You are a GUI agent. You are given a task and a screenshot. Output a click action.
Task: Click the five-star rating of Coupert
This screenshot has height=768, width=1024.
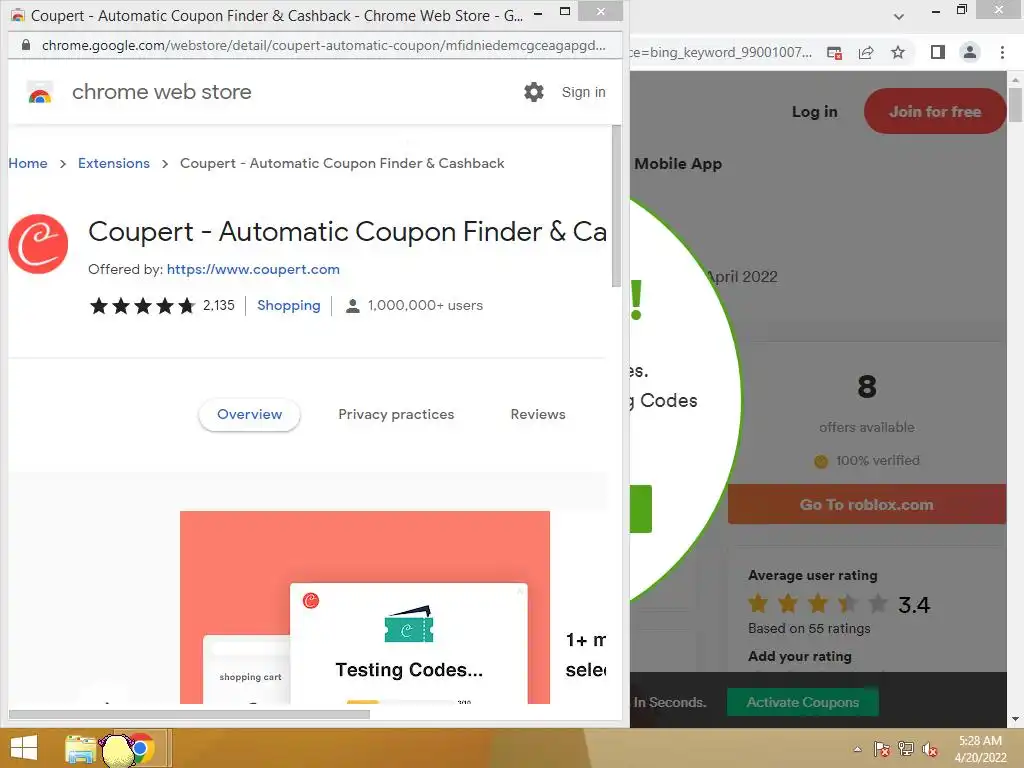[x=142, y=306]
